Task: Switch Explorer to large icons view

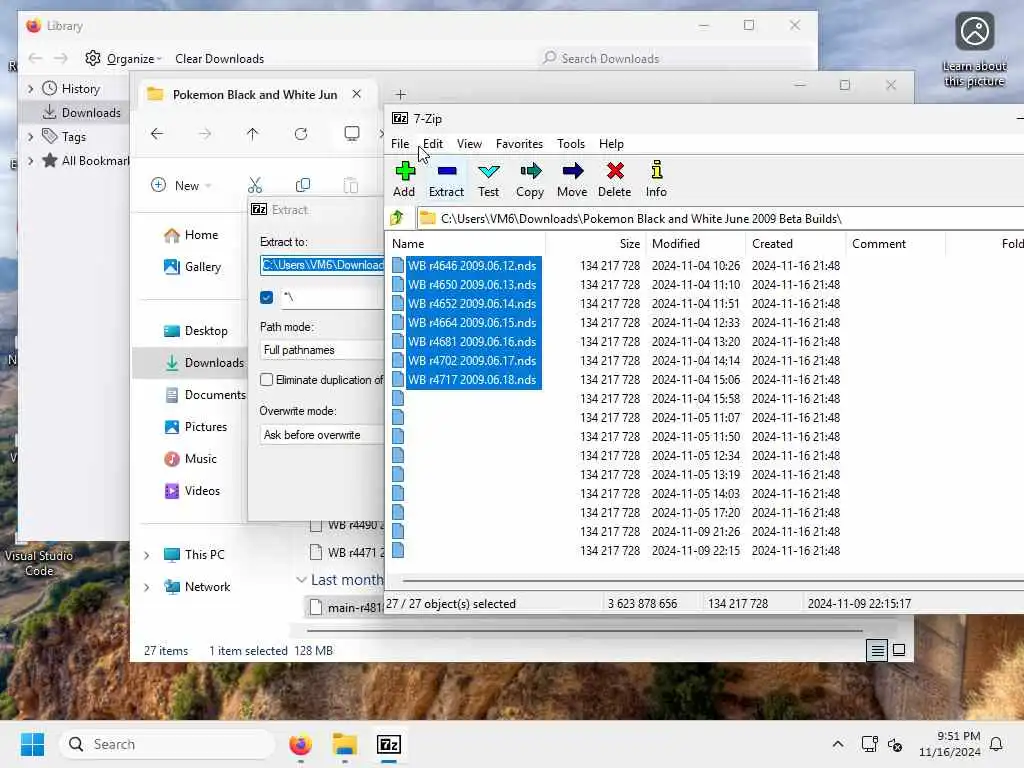Action: tap(899, 650)
